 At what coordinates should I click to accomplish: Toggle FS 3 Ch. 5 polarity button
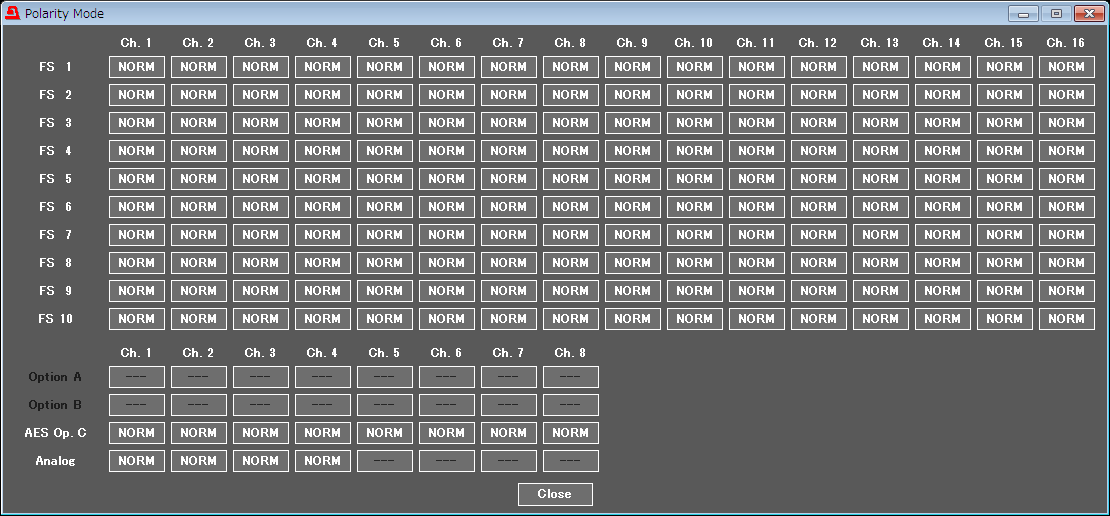[x=385, y=123]
